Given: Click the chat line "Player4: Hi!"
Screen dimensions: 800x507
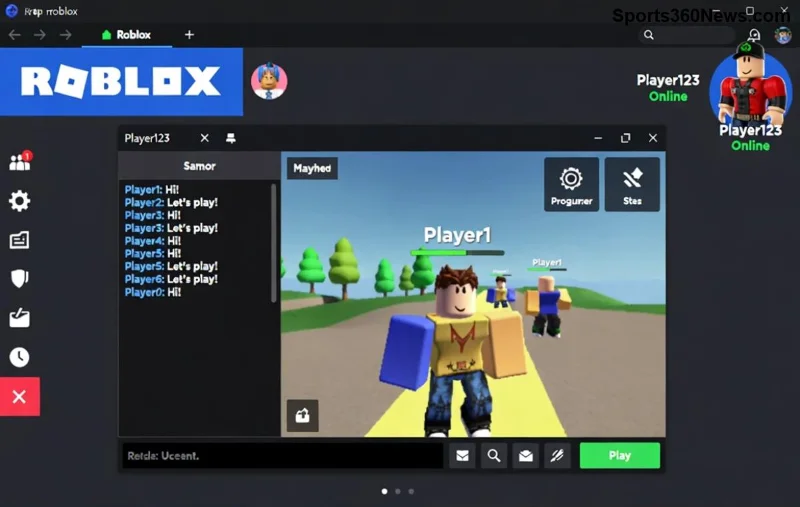Looking at the screenshot, I should (x=153, y=241).
